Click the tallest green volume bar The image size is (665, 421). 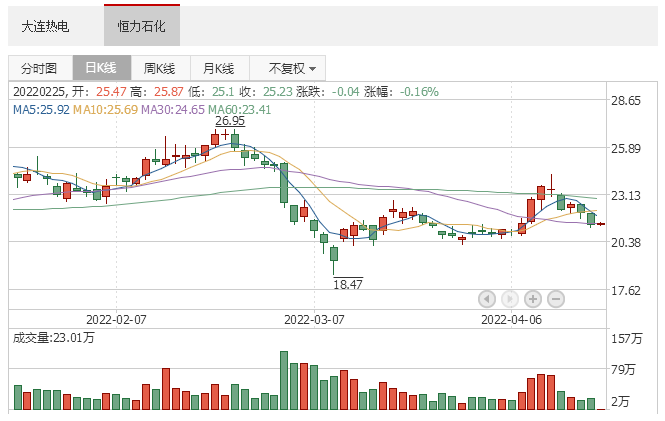(x=284, y=380)
